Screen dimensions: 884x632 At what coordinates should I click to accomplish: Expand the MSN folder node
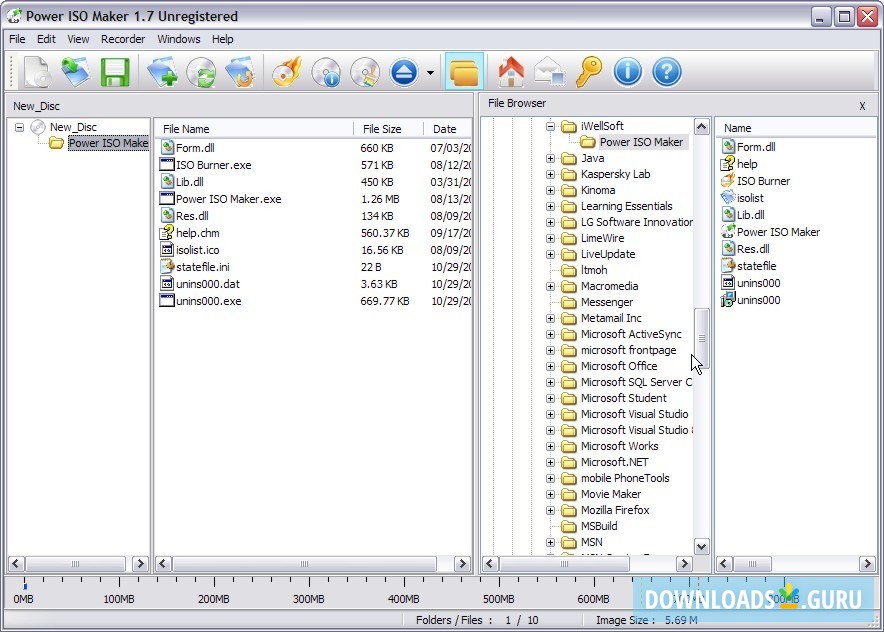(550, 542)
